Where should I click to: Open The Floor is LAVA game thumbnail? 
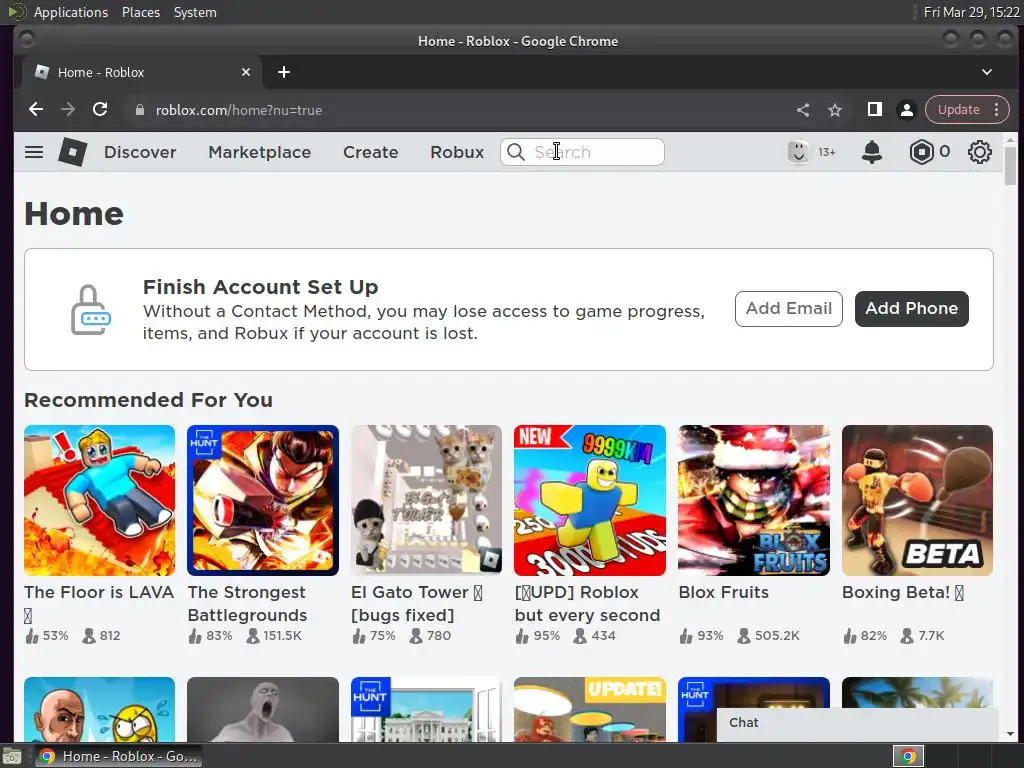click(99, 501)
